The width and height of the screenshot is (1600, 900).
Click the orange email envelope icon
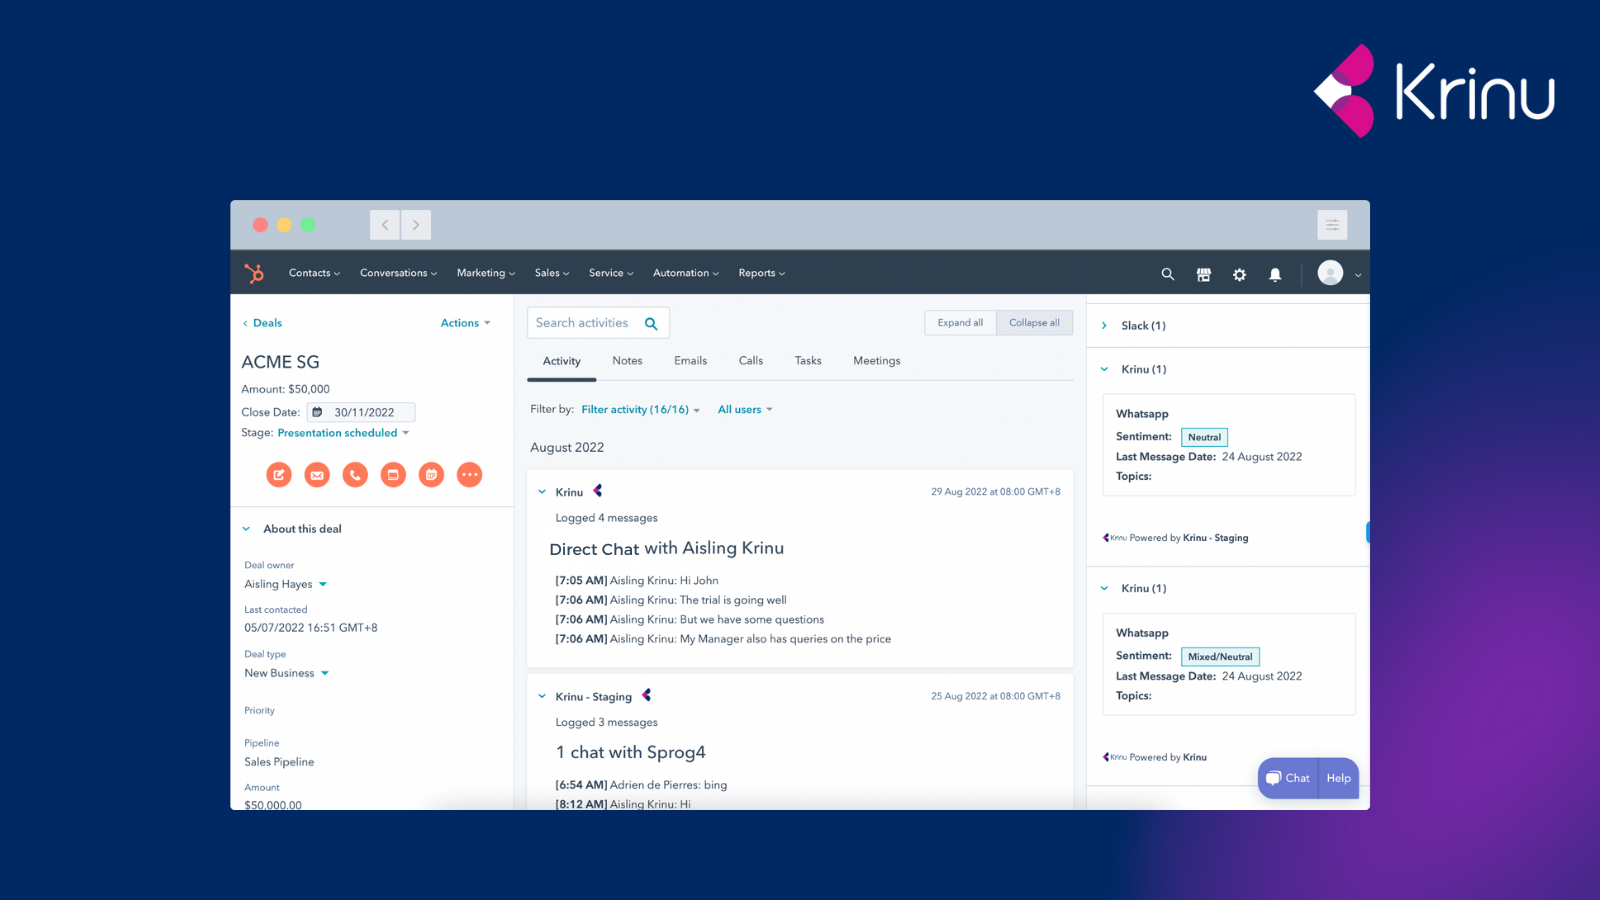point(317,475)
